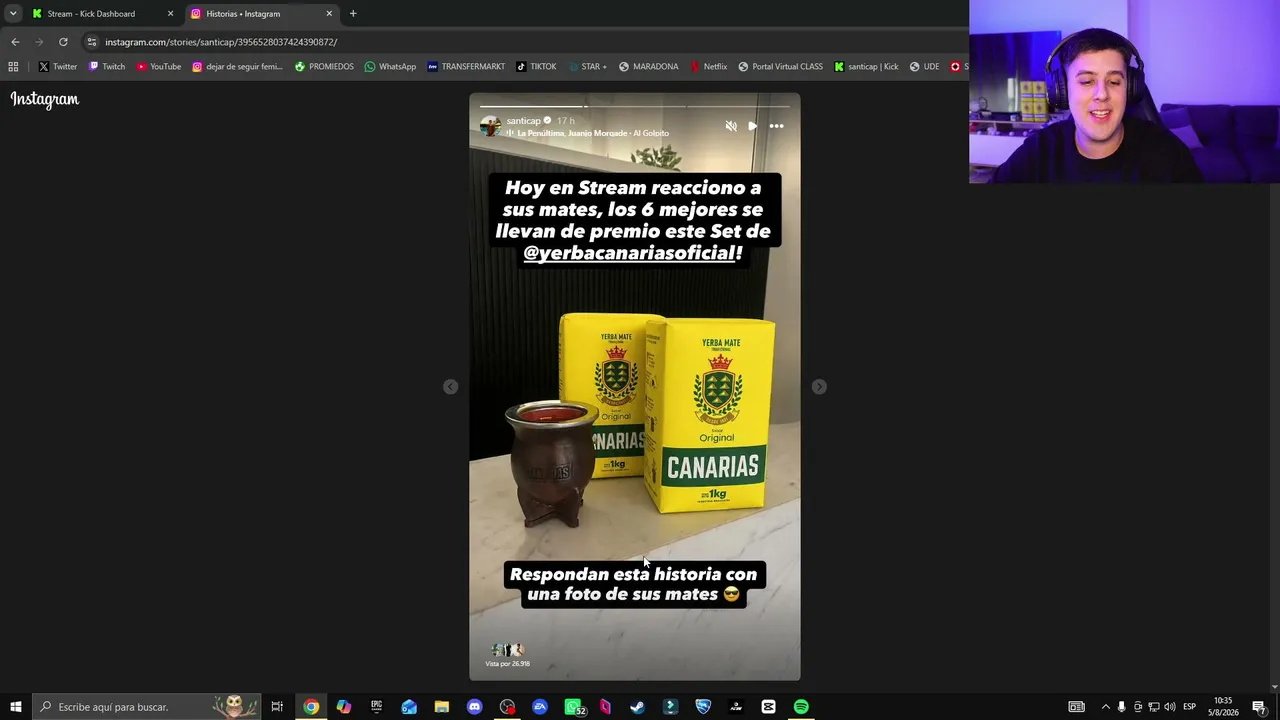Close the Stream - Kick Dashboard tab

tap(170, 14)
